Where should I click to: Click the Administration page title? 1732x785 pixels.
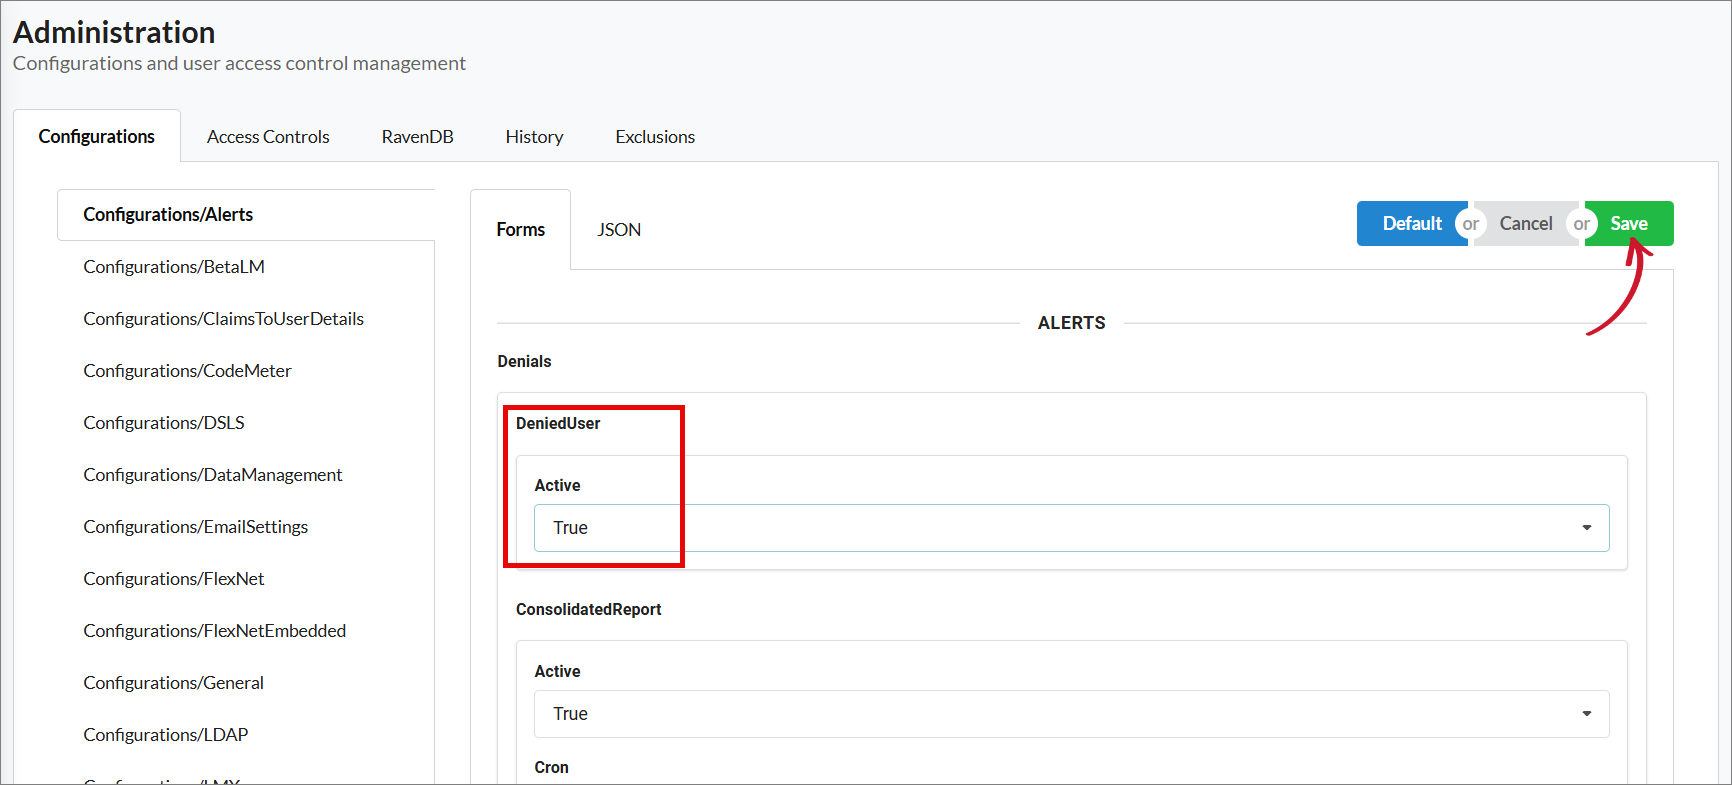[114, 32]
